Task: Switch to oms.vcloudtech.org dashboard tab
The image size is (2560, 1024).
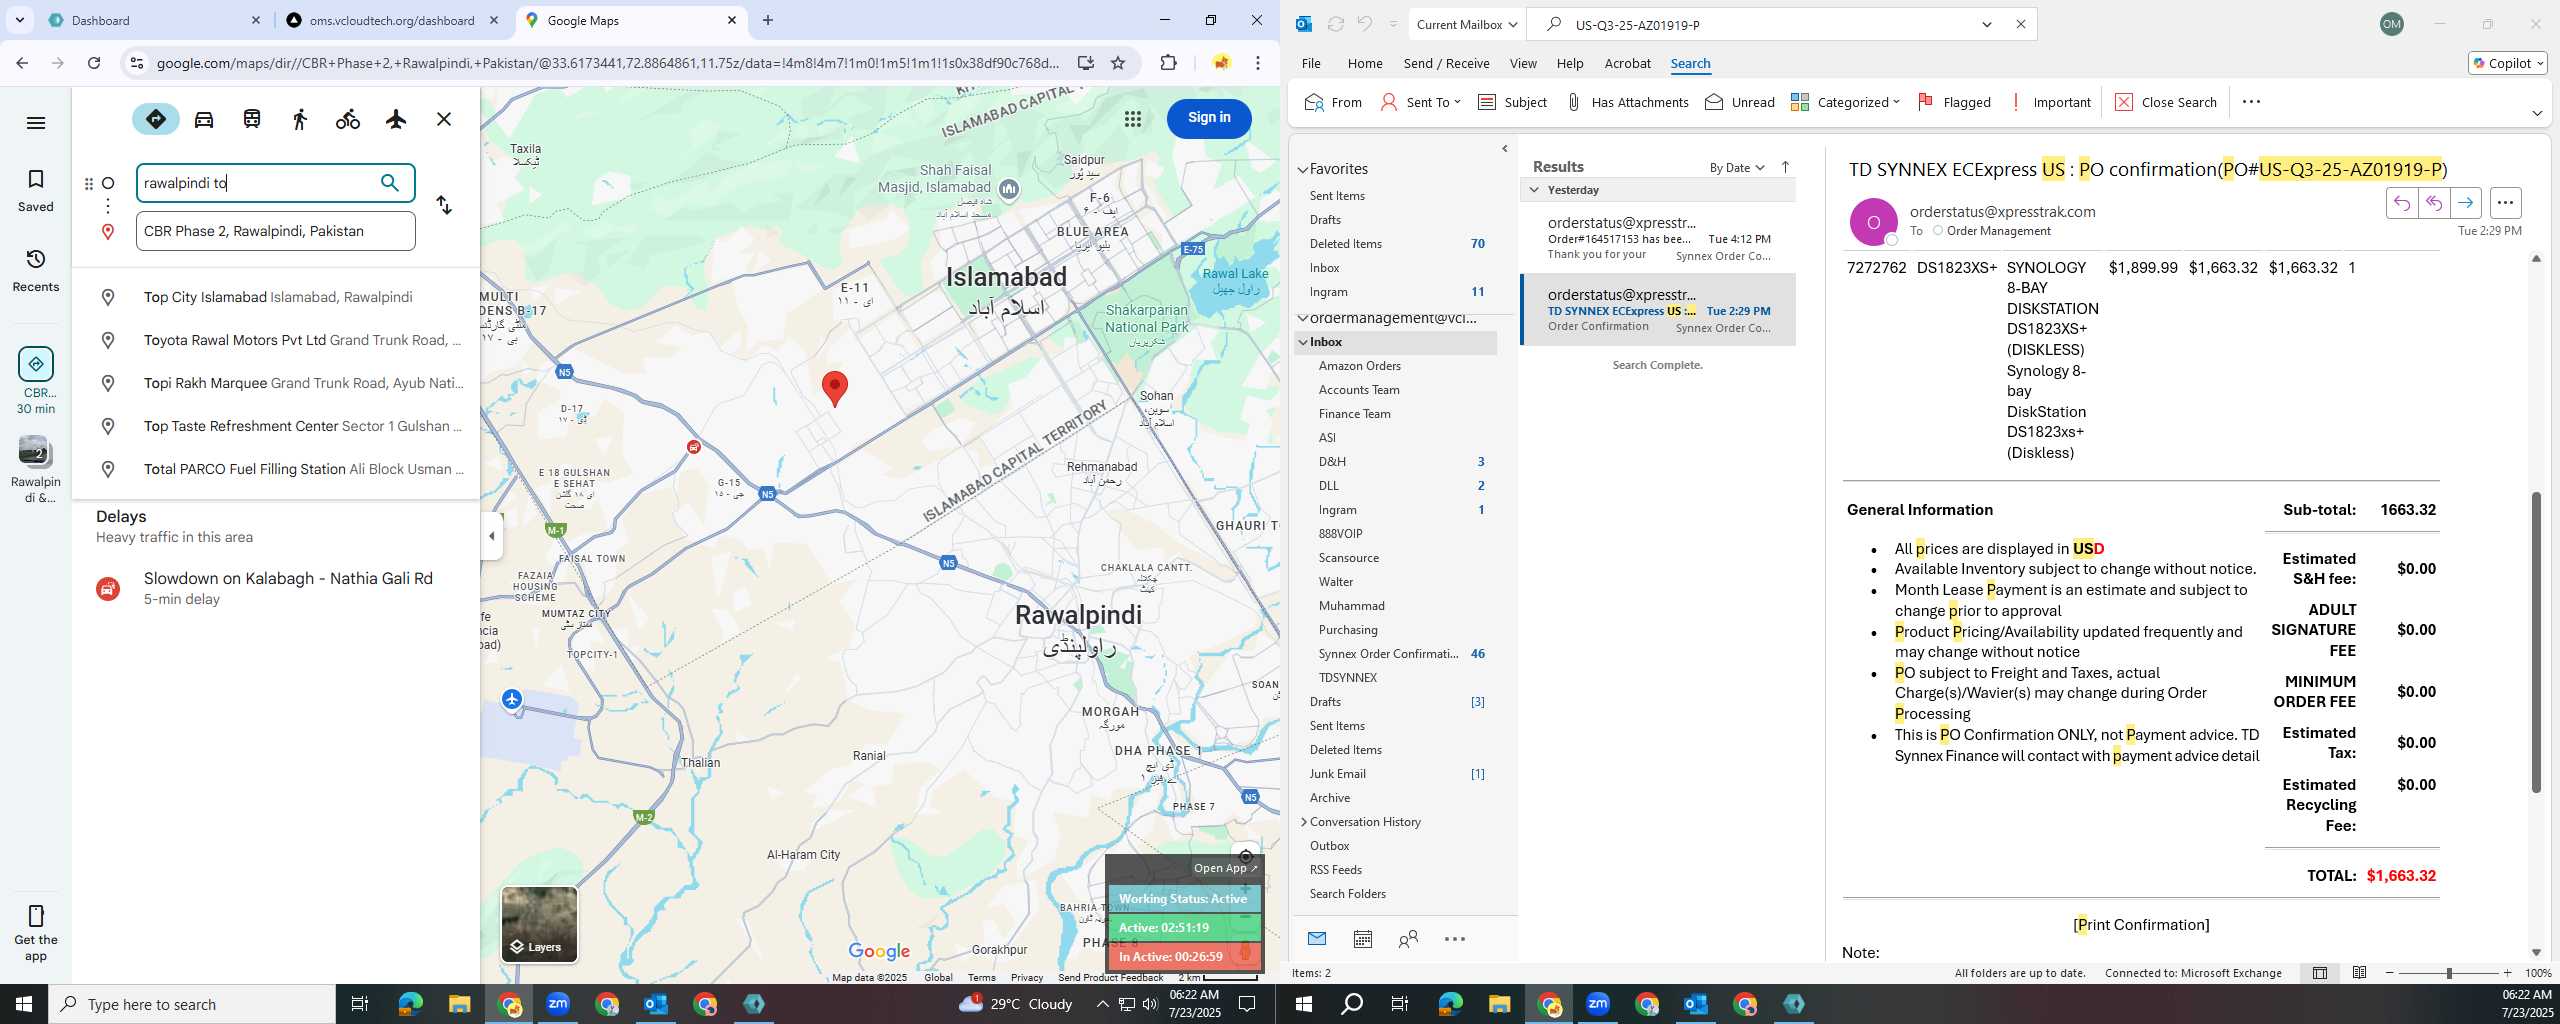Action: click(391, 20)
